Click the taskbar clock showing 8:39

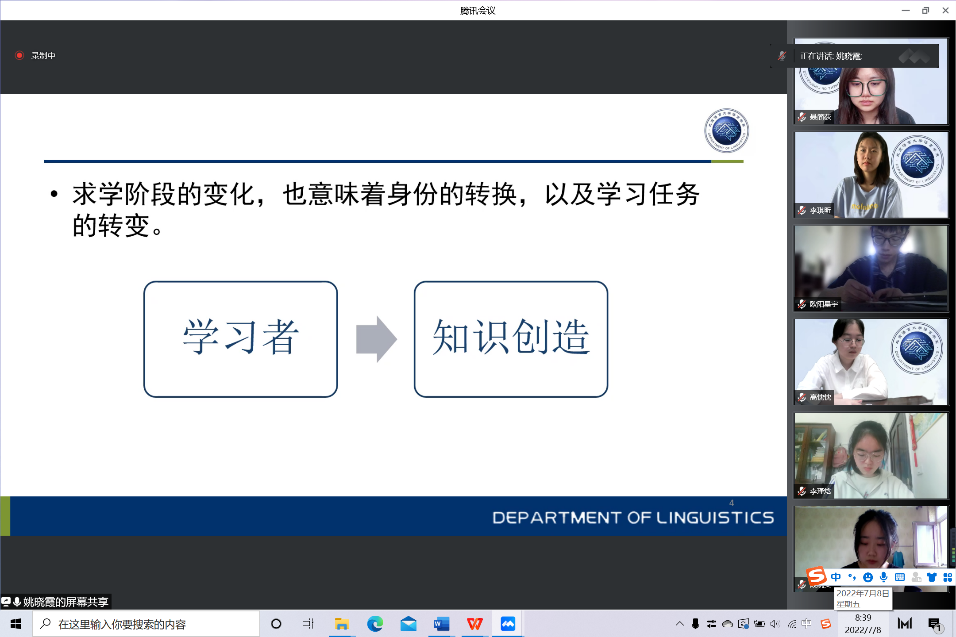coord(863,624)
